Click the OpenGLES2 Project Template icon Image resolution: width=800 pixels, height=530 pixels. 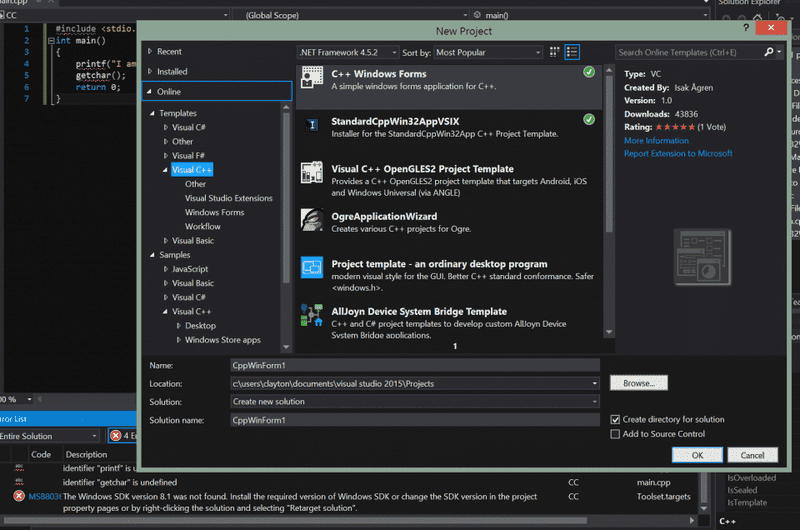click(311, 174)
